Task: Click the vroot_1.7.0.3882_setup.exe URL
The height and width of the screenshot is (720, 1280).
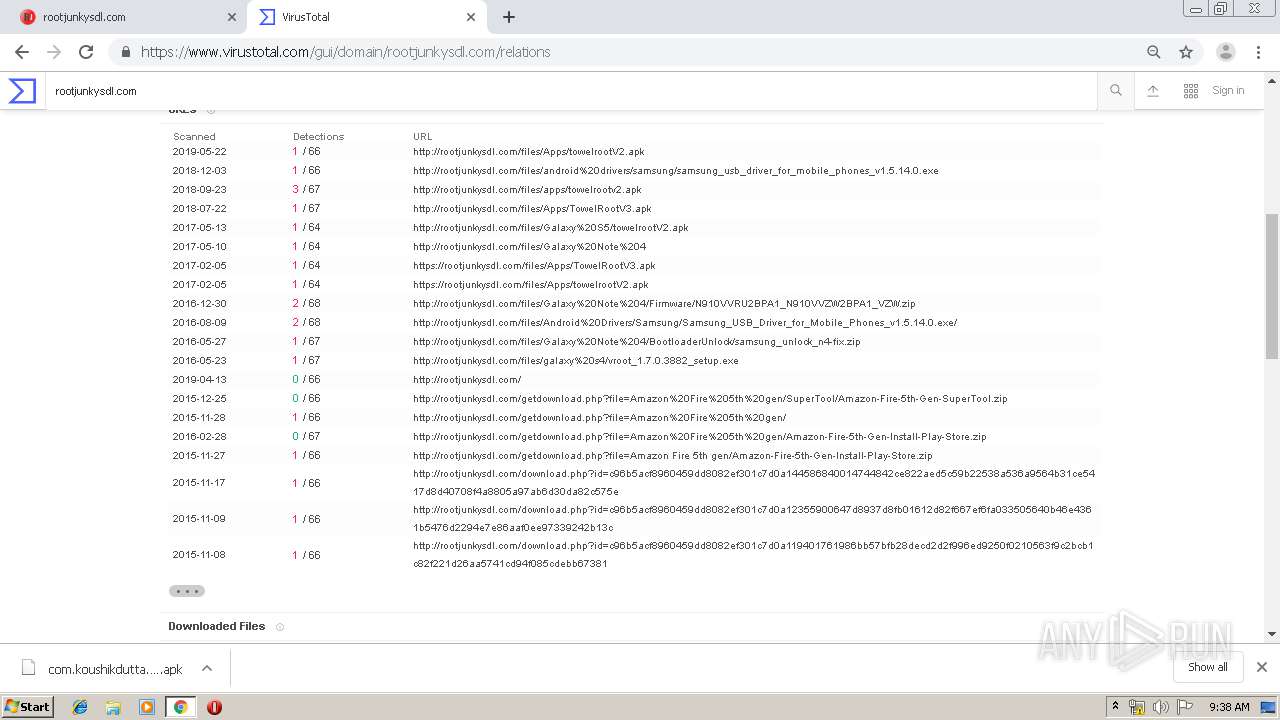Action: (576, 361)
